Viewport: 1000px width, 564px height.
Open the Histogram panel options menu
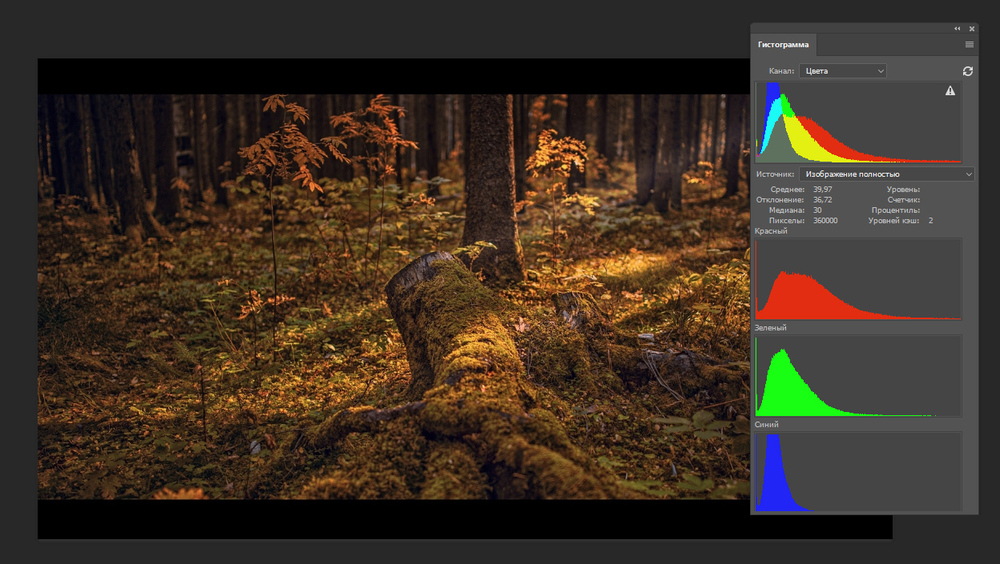[969, 45]
